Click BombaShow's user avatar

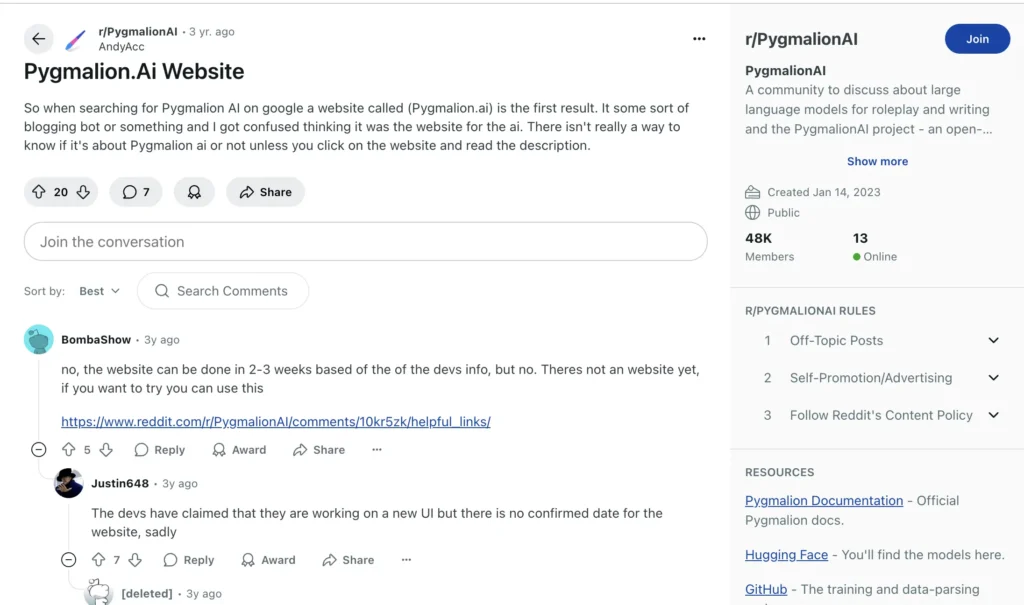coord(39,340)
